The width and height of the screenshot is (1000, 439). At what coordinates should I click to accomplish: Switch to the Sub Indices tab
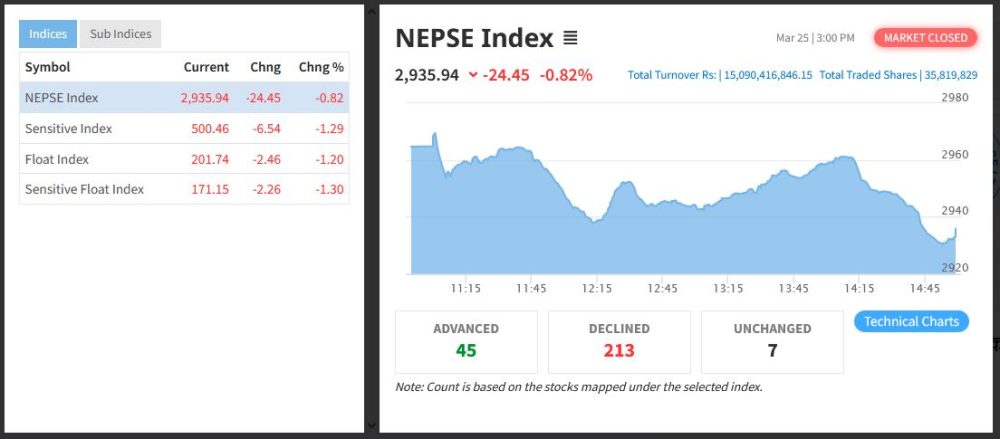pyautogui.click(x=120, y=34)
